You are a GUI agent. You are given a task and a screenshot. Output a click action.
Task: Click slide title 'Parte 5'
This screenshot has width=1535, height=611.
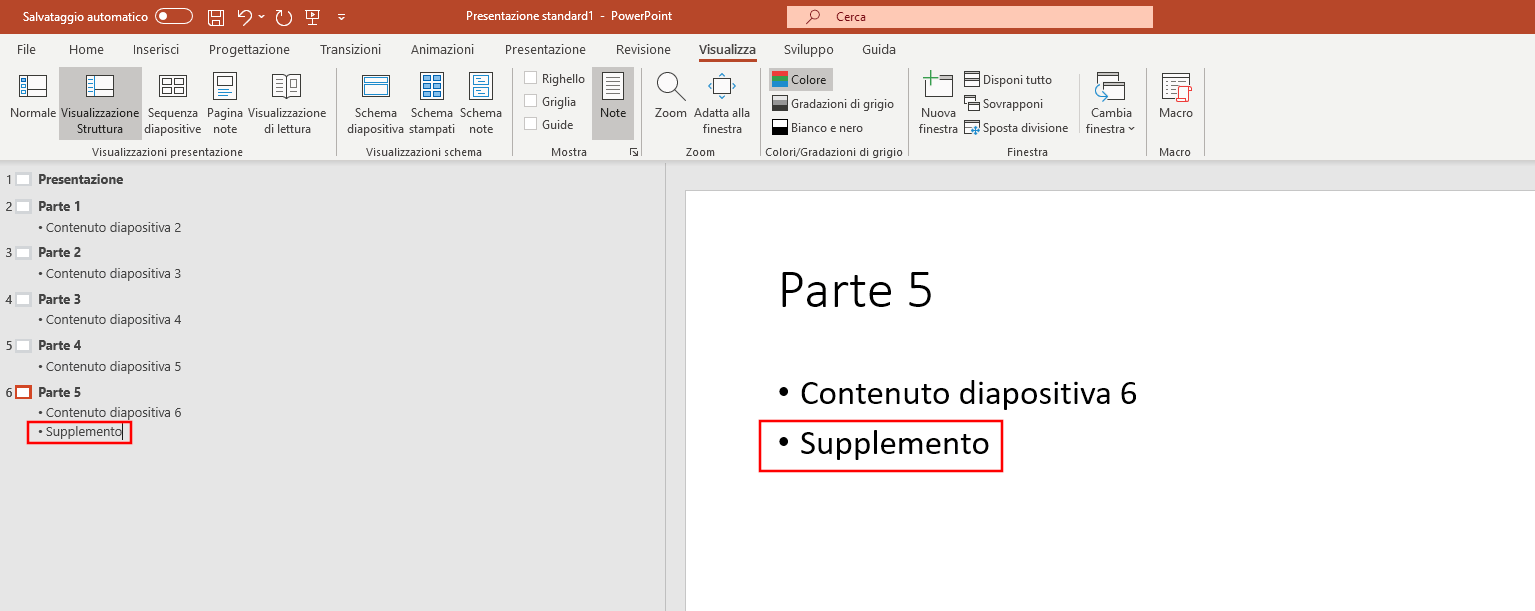855,290
